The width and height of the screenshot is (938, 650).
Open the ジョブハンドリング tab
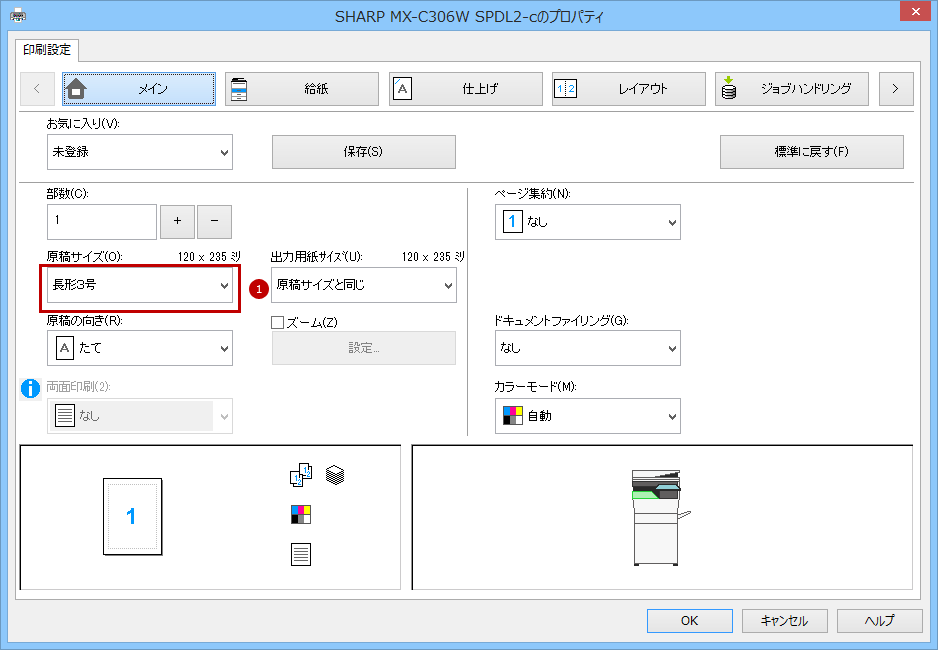792,89
